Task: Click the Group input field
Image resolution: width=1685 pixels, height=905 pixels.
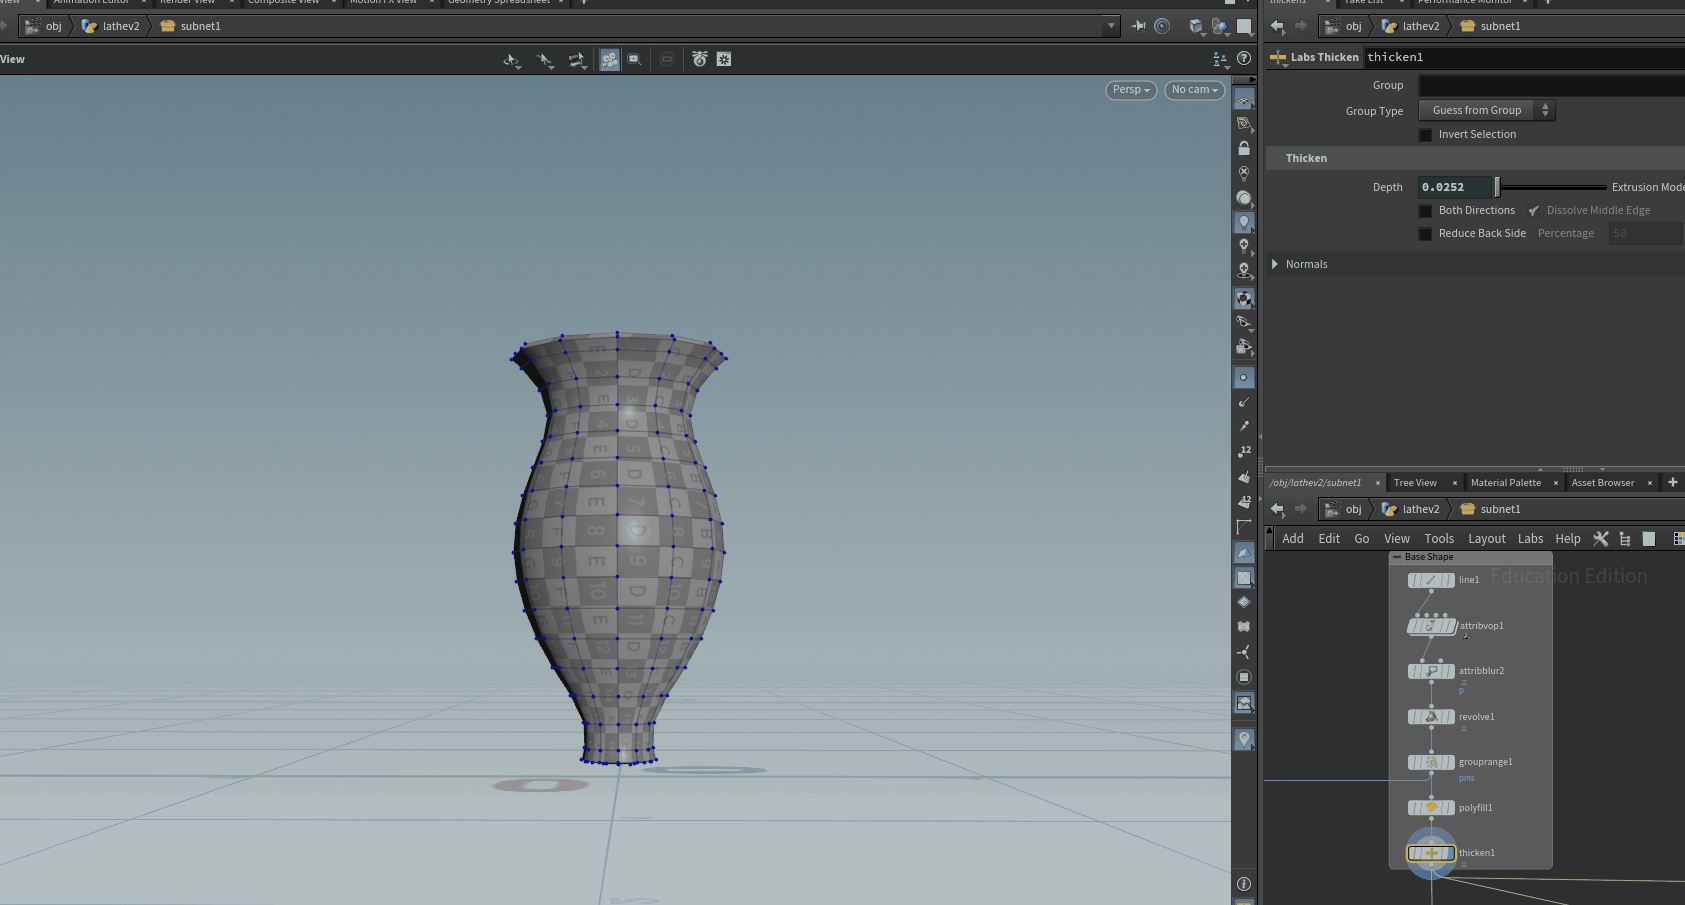Action: coord(1551,86)
